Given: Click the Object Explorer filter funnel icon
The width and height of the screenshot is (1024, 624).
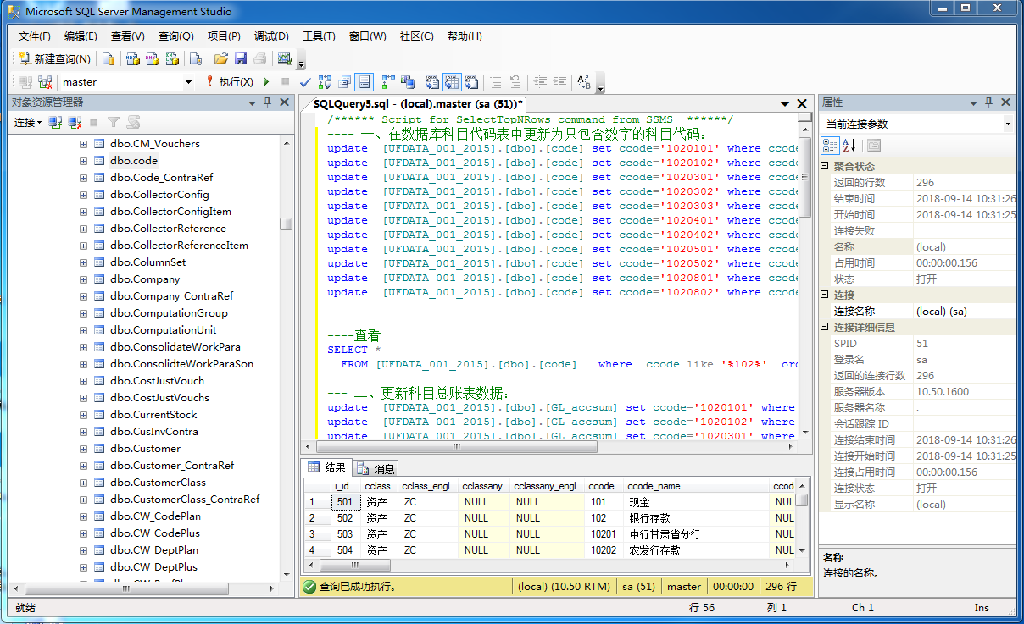Looking at the screenshot, I should point(114,123).
